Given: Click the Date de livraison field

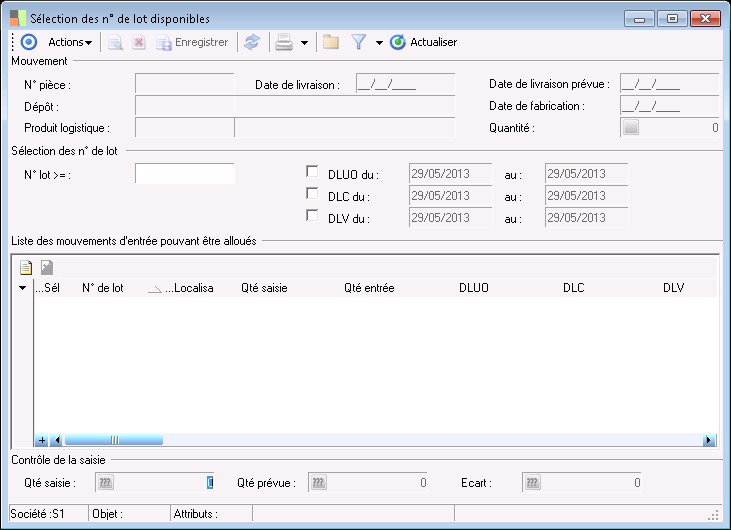Looking at the screenshot, I should click(x=405, y=84).
